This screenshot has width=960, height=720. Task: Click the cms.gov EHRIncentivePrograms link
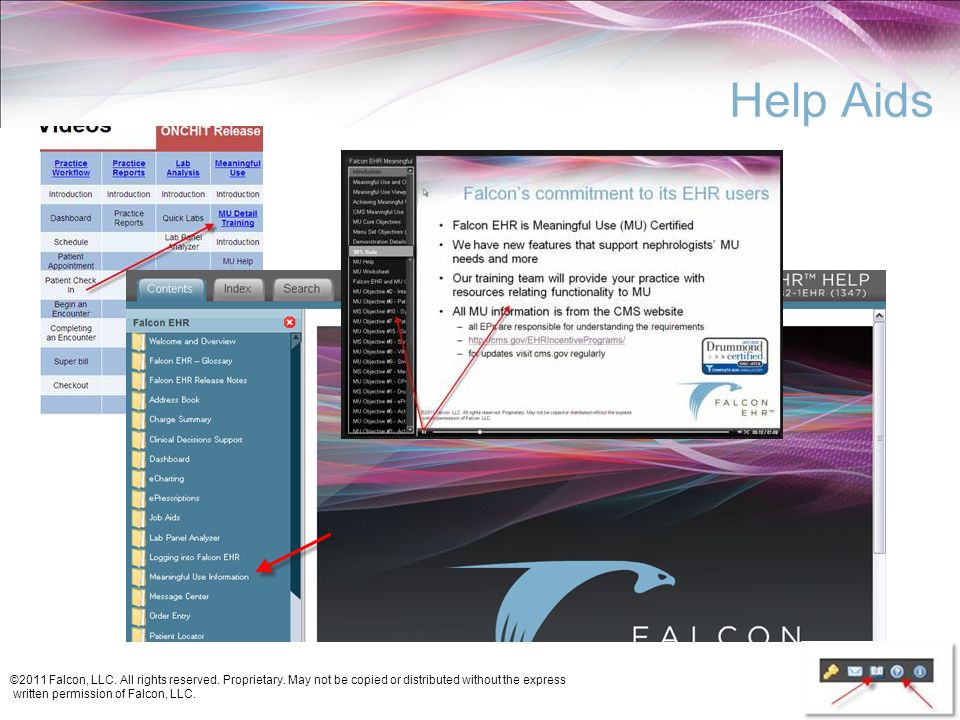547,340
